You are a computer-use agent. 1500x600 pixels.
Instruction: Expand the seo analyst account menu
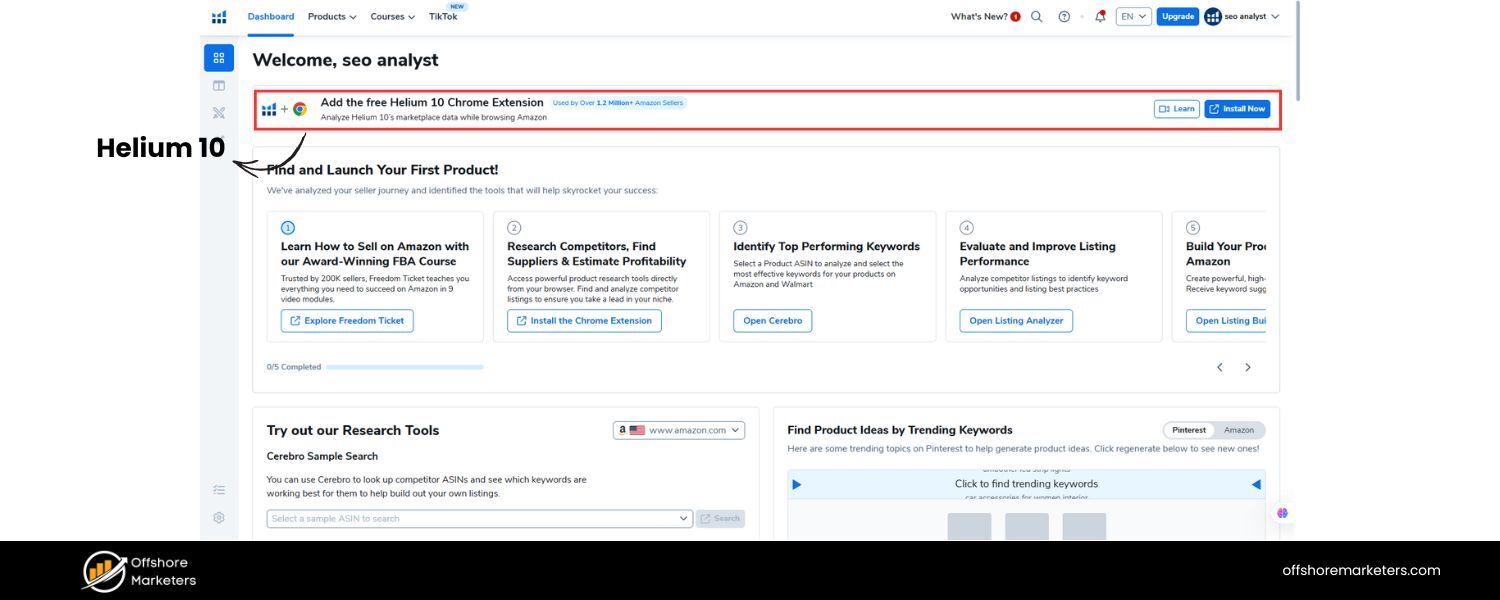pos(1242,17)
